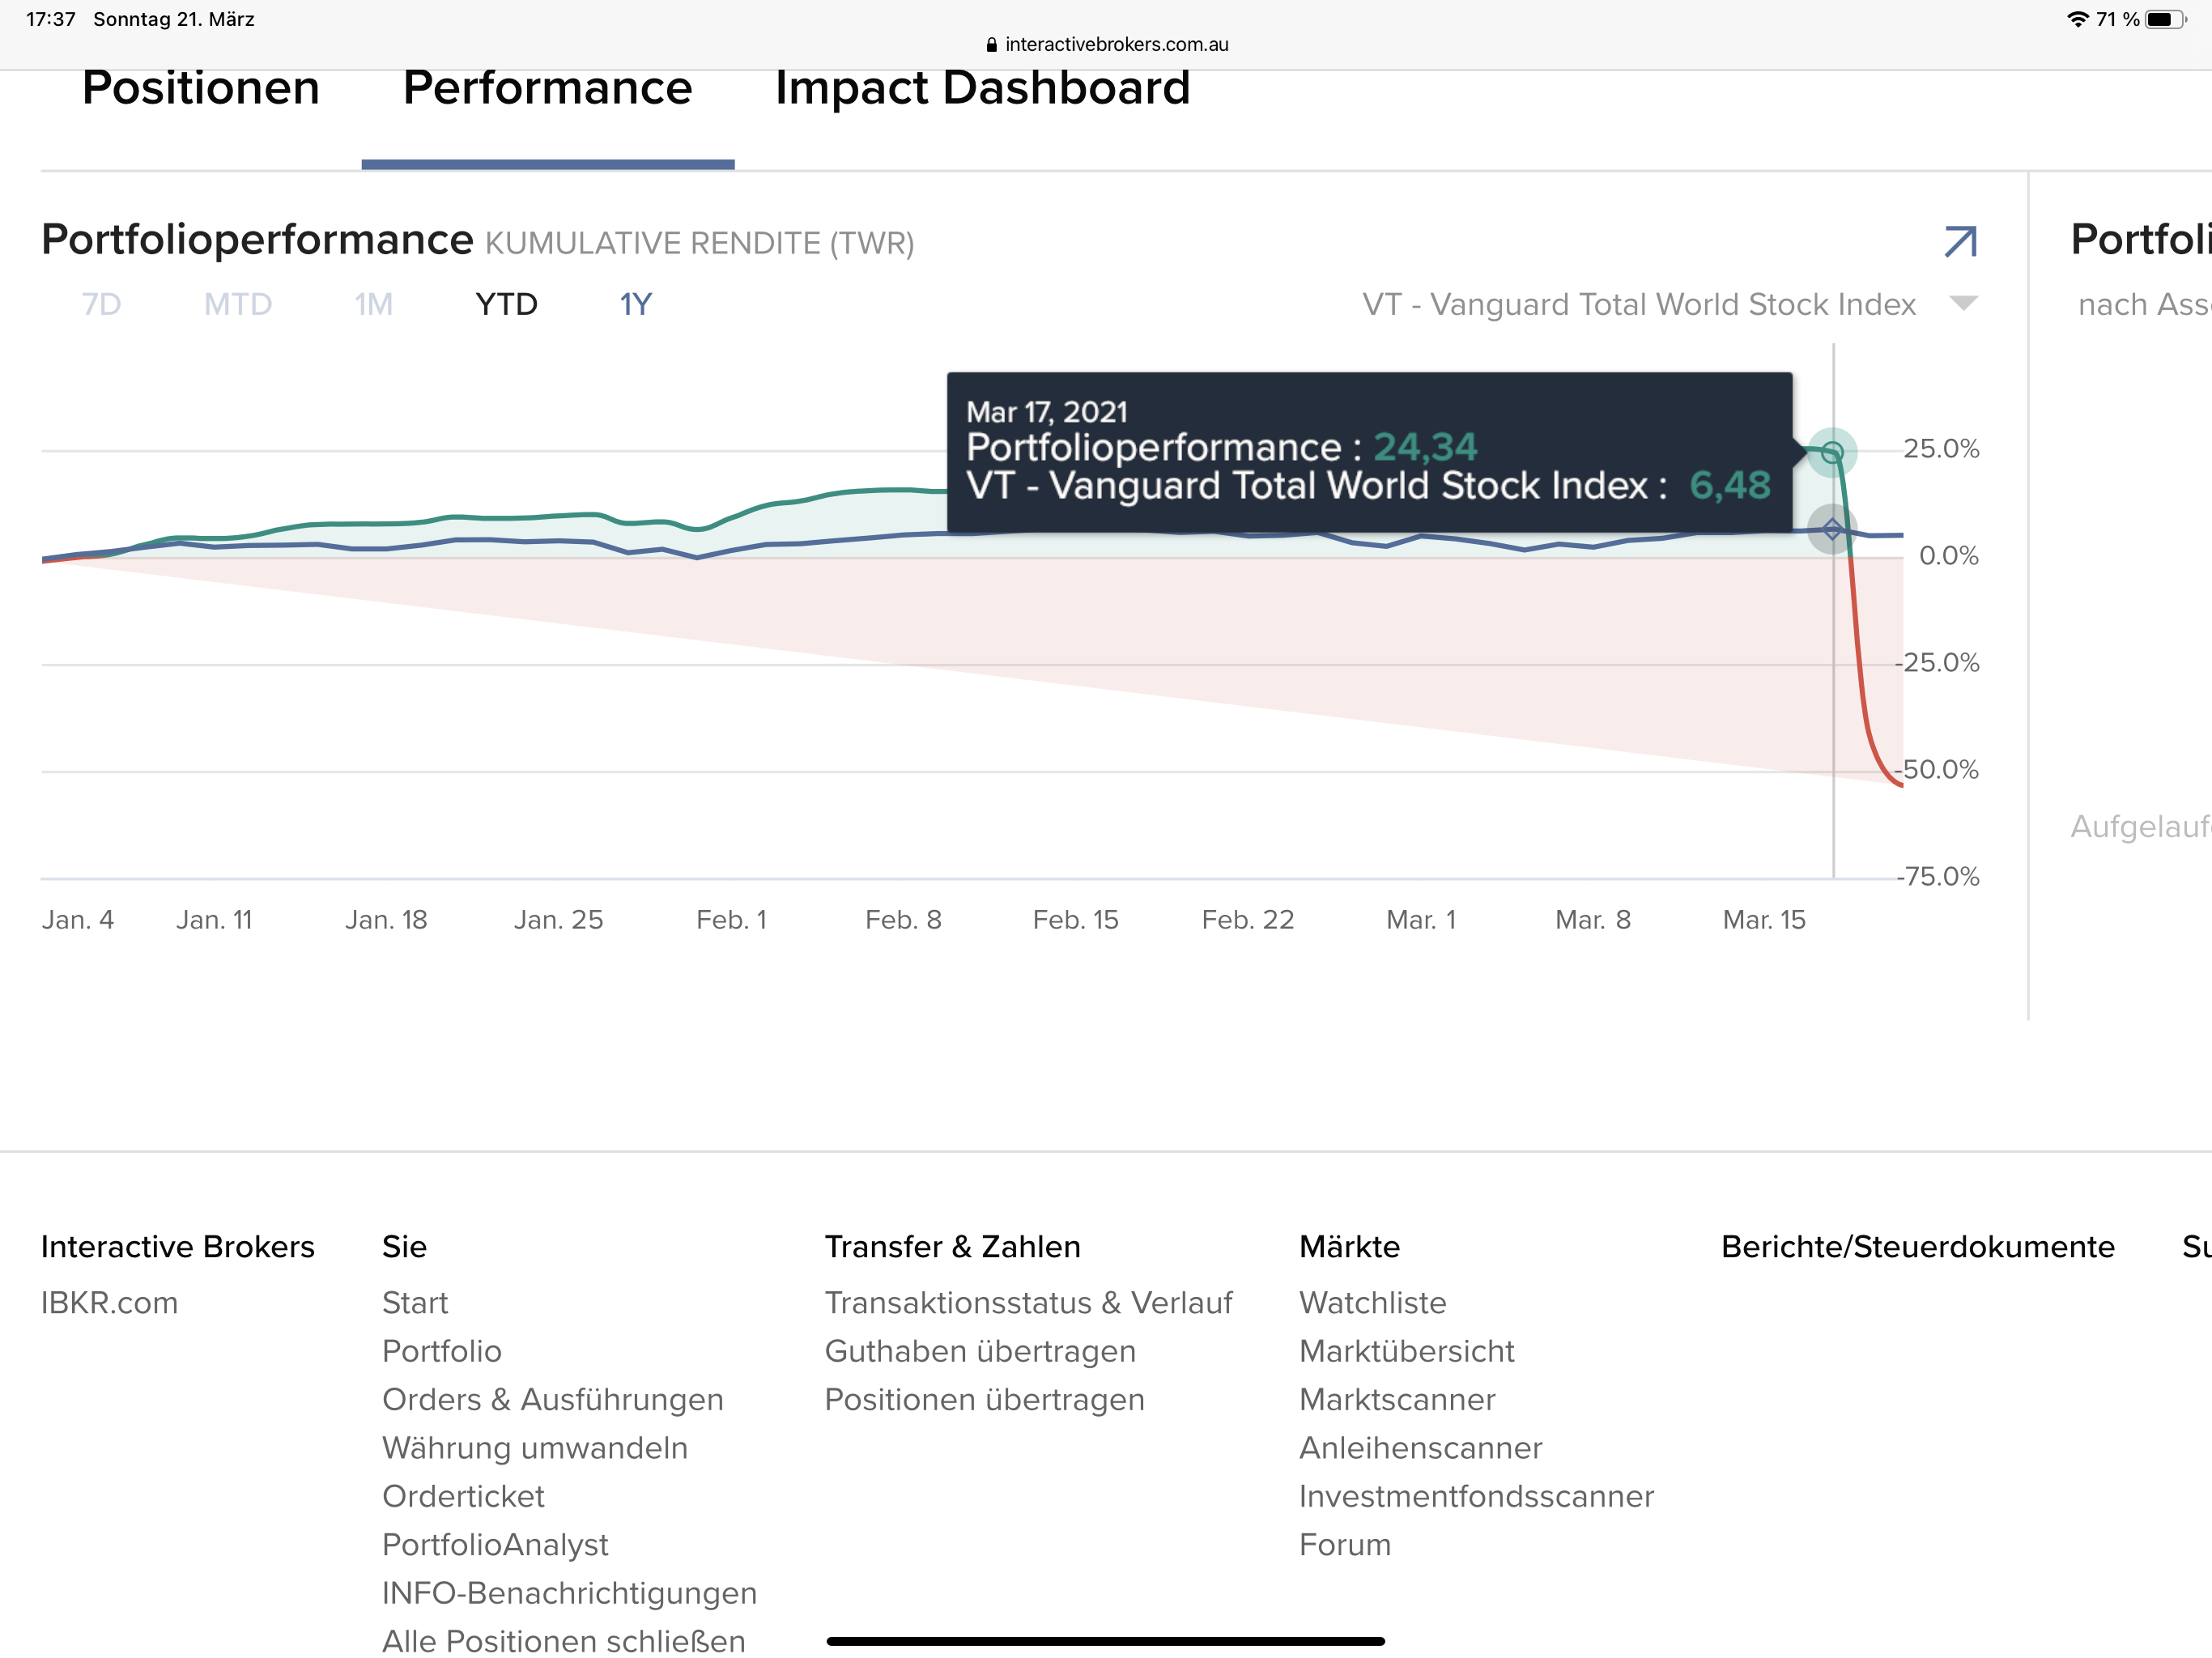Click the VT Vanguard Total World Stock Index selector
This screenshot has height=1658, width=2212.
(1638, 304)
